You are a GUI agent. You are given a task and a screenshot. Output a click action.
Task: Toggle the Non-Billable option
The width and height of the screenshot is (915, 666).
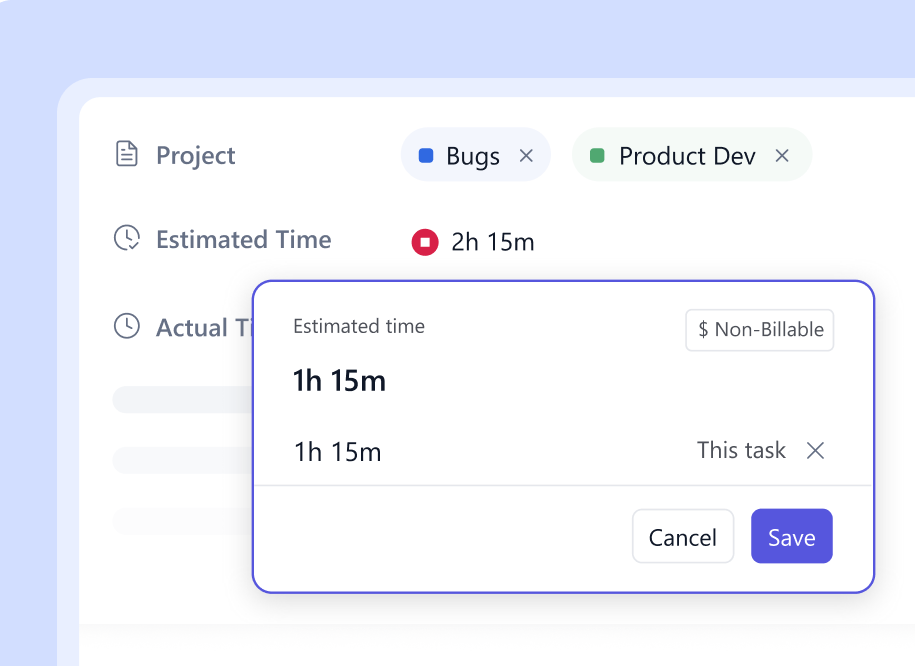pyautogui.click(x=759, y=330)
